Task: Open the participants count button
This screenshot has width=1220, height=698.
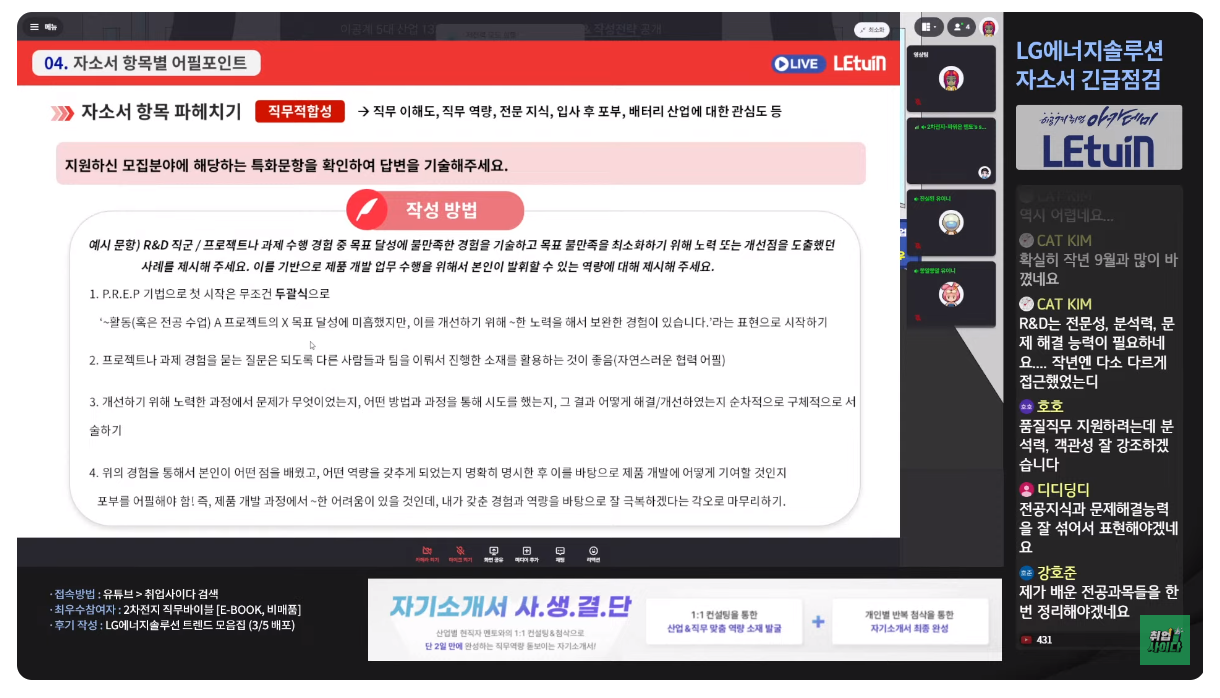Action: point(961,27)
